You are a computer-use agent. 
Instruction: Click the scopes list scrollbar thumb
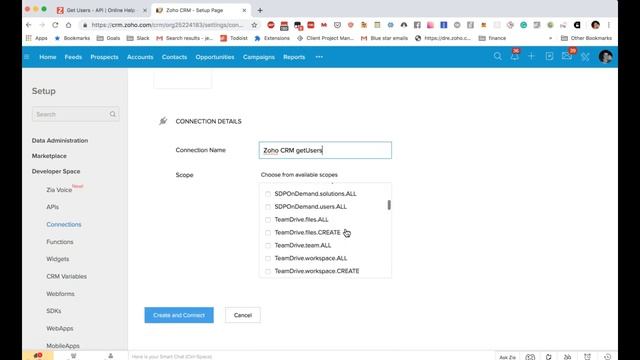pos(389,205)
